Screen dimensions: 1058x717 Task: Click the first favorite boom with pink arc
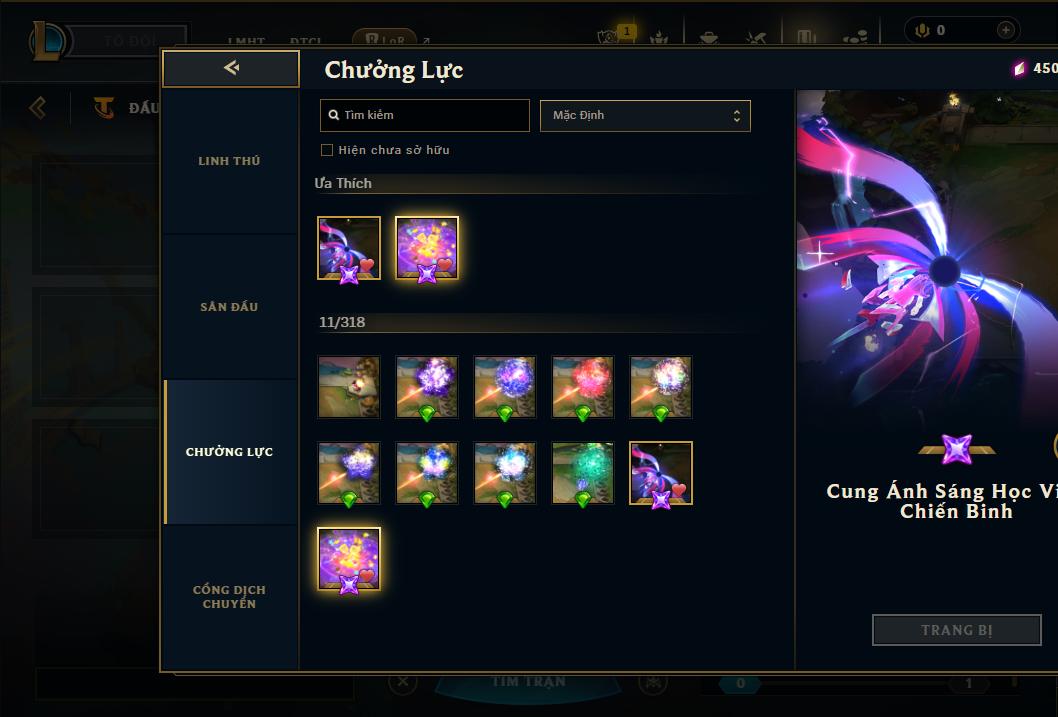[x=349, y=248]
